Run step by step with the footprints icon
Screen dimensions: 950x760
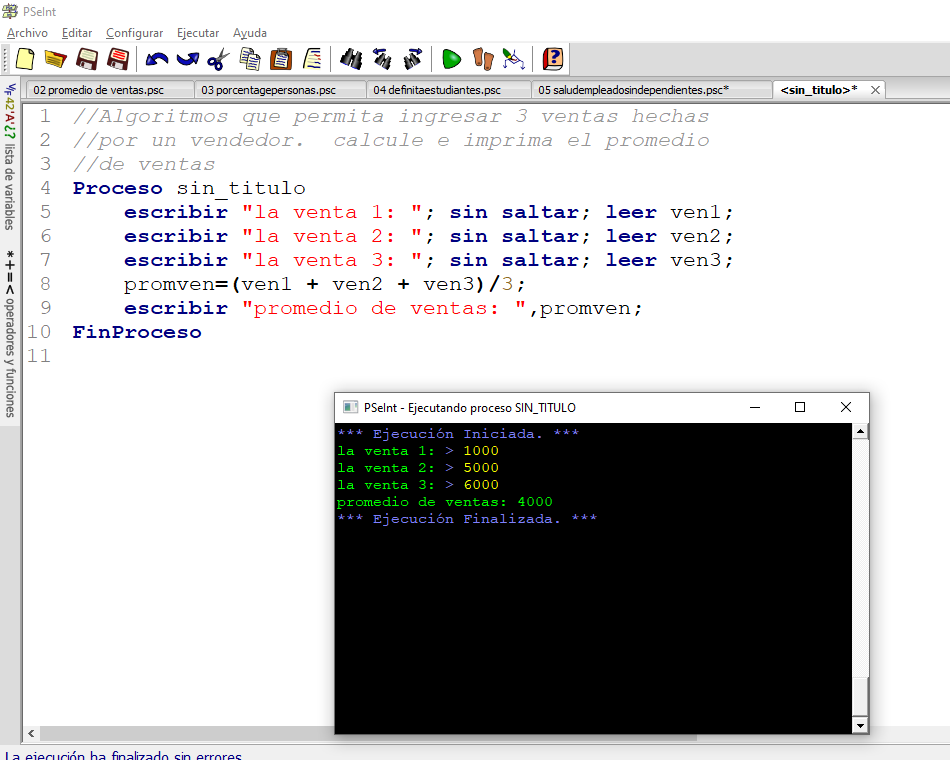483,59
